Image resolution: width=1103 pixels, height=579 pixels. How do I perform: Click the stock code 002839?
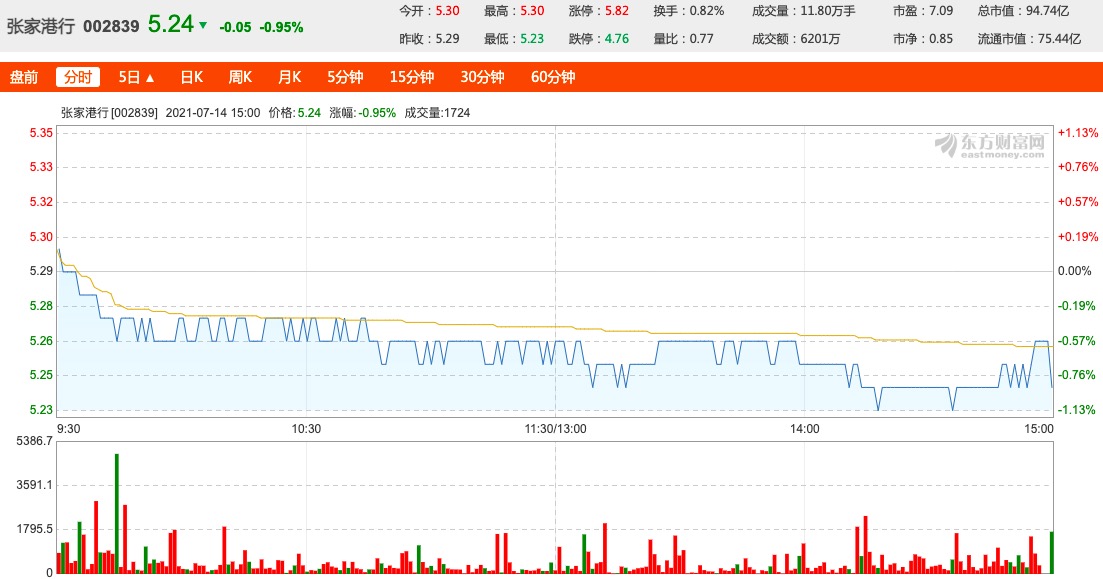[111, 27]
